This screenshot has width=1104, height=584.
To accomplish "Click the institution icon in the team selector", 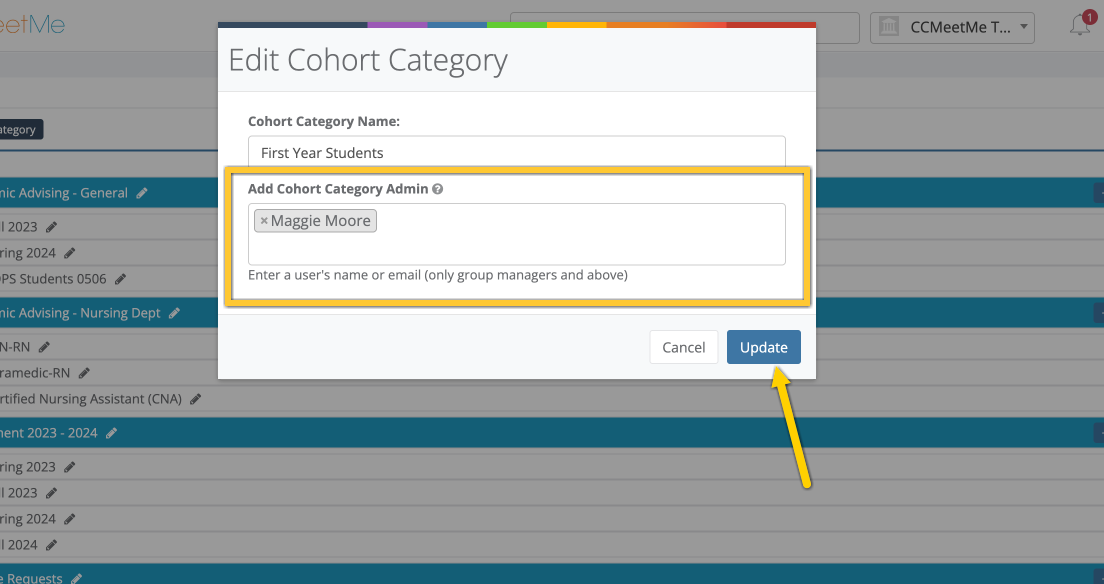I will coord(889,27).
